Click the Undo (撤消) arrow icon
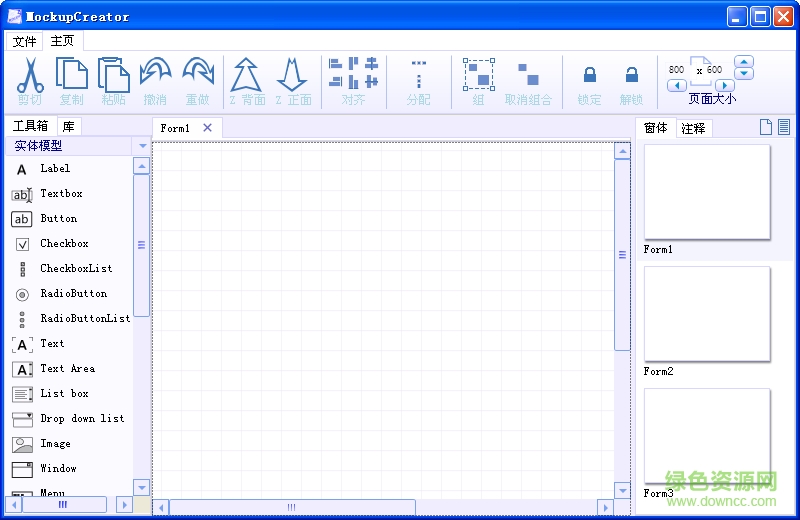Viewport: 800px width, 520px height. point(155,75)
